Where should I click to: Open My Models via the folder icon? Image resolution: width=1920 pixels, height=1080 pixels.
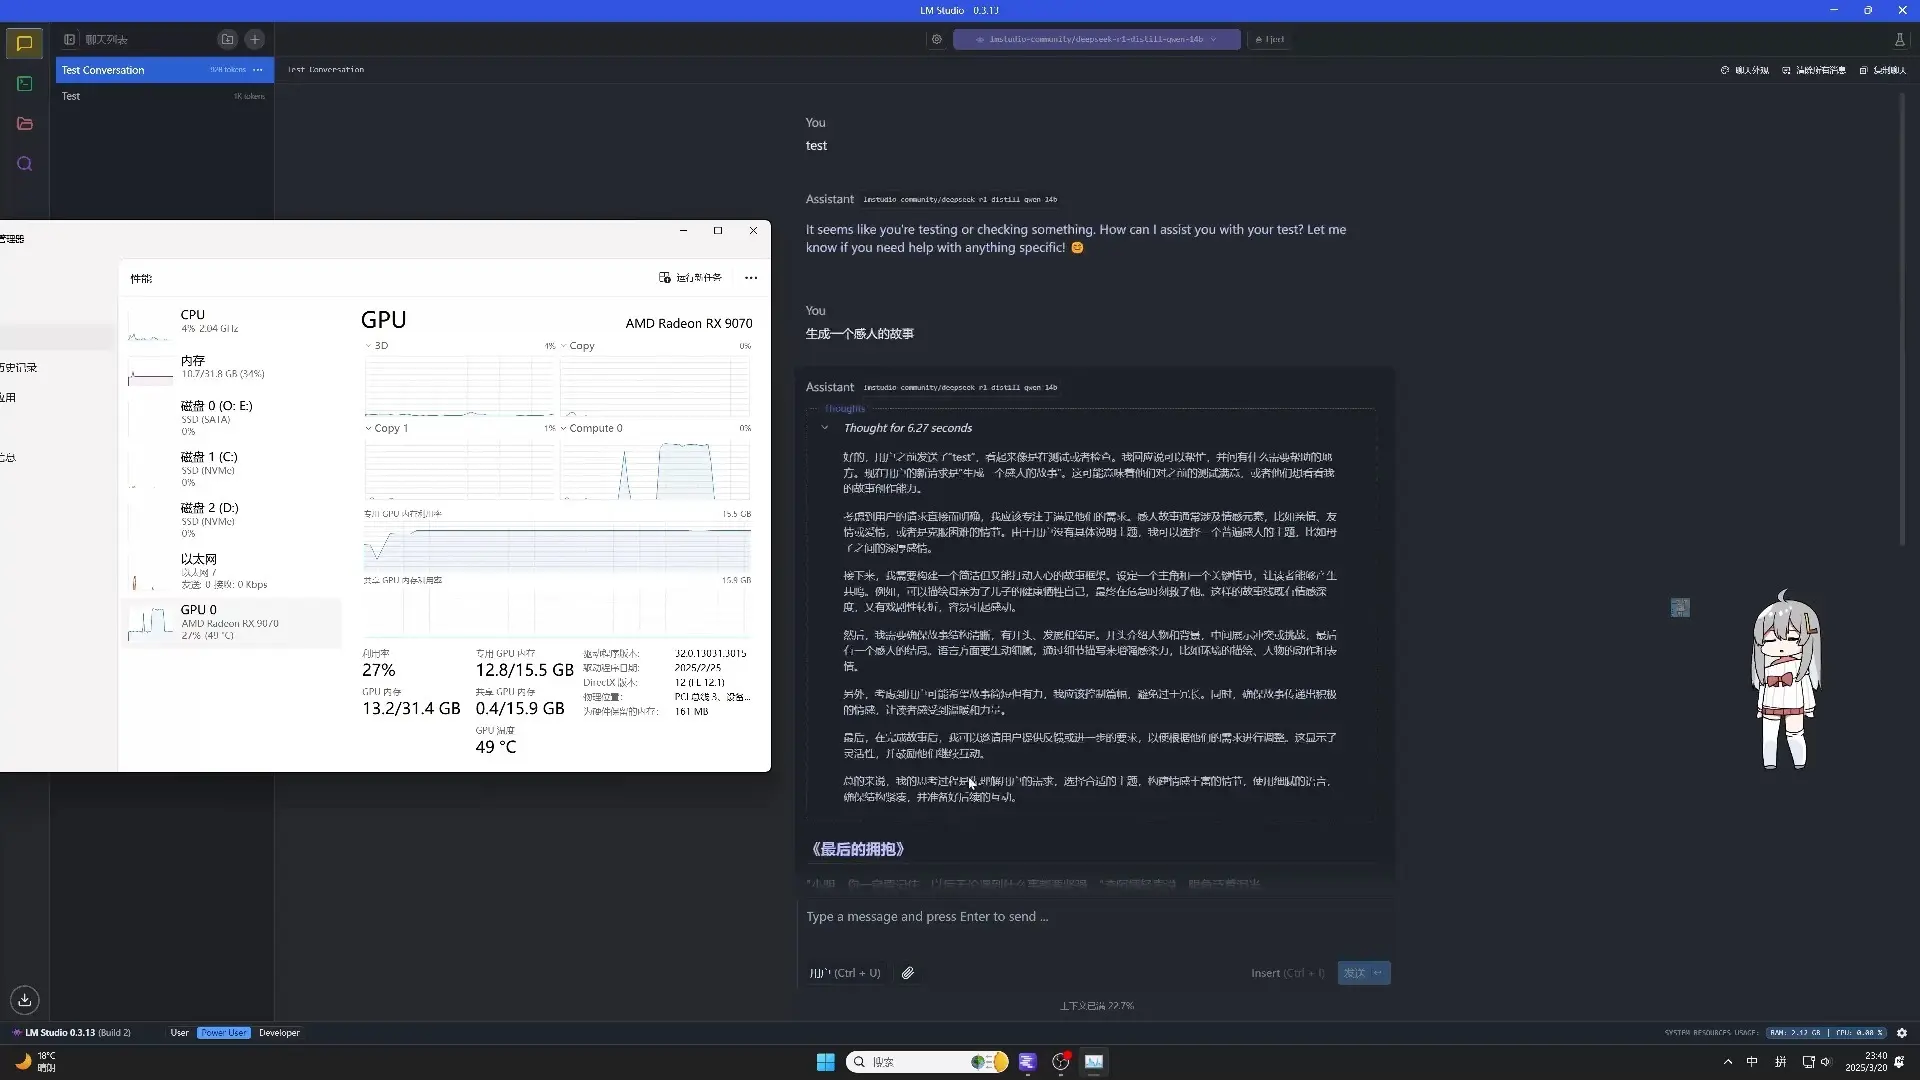pos(24,124)
